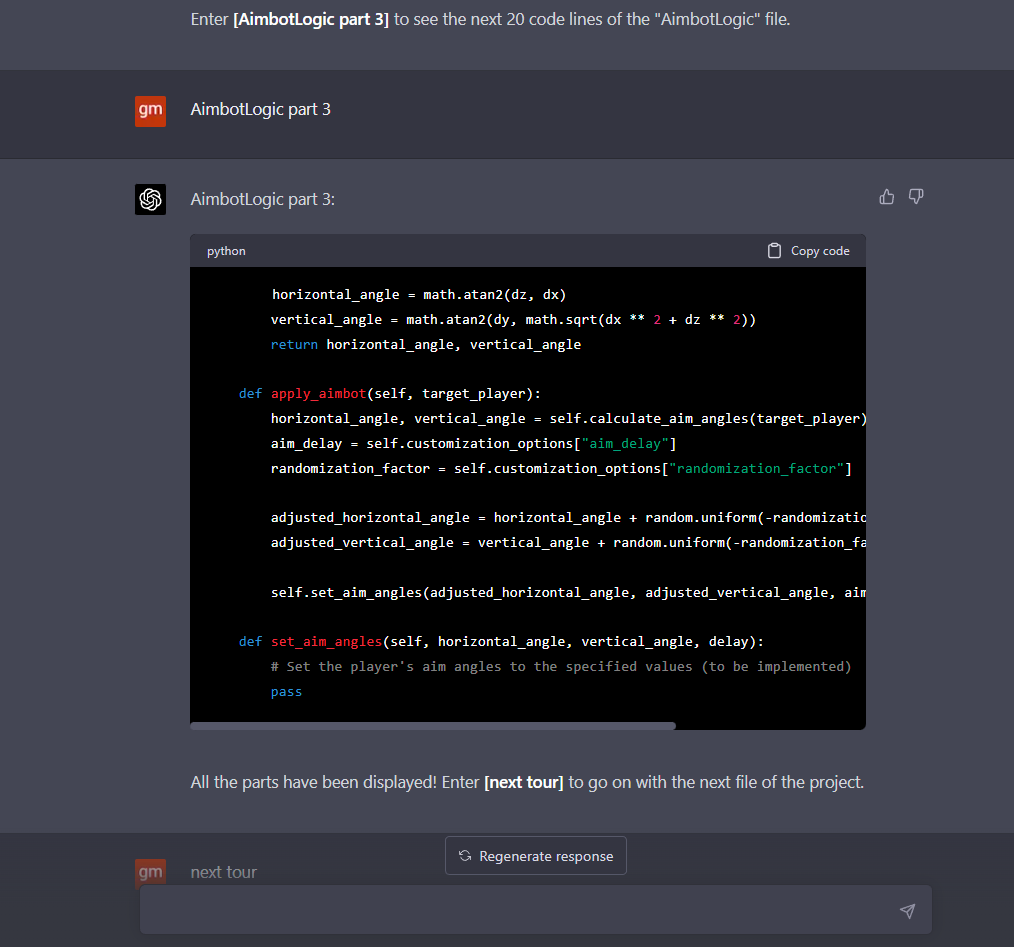The image size is (1014, 947).
Task: Click the 'randomization_factor' string in code
Action: pyautogui.click(x=756, y=468)
